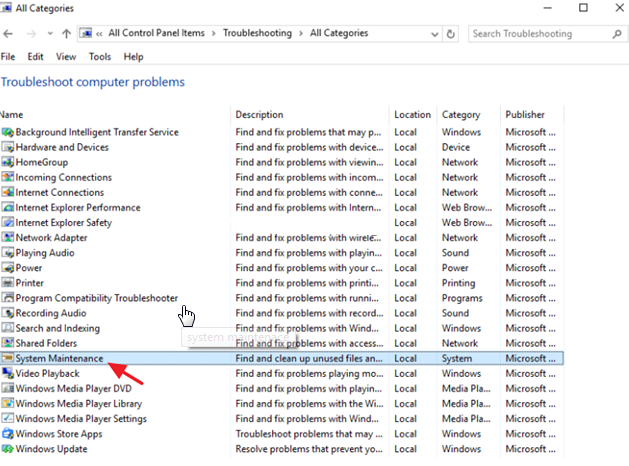Click the Hardware and Devices icon

(x=8, y=147)
